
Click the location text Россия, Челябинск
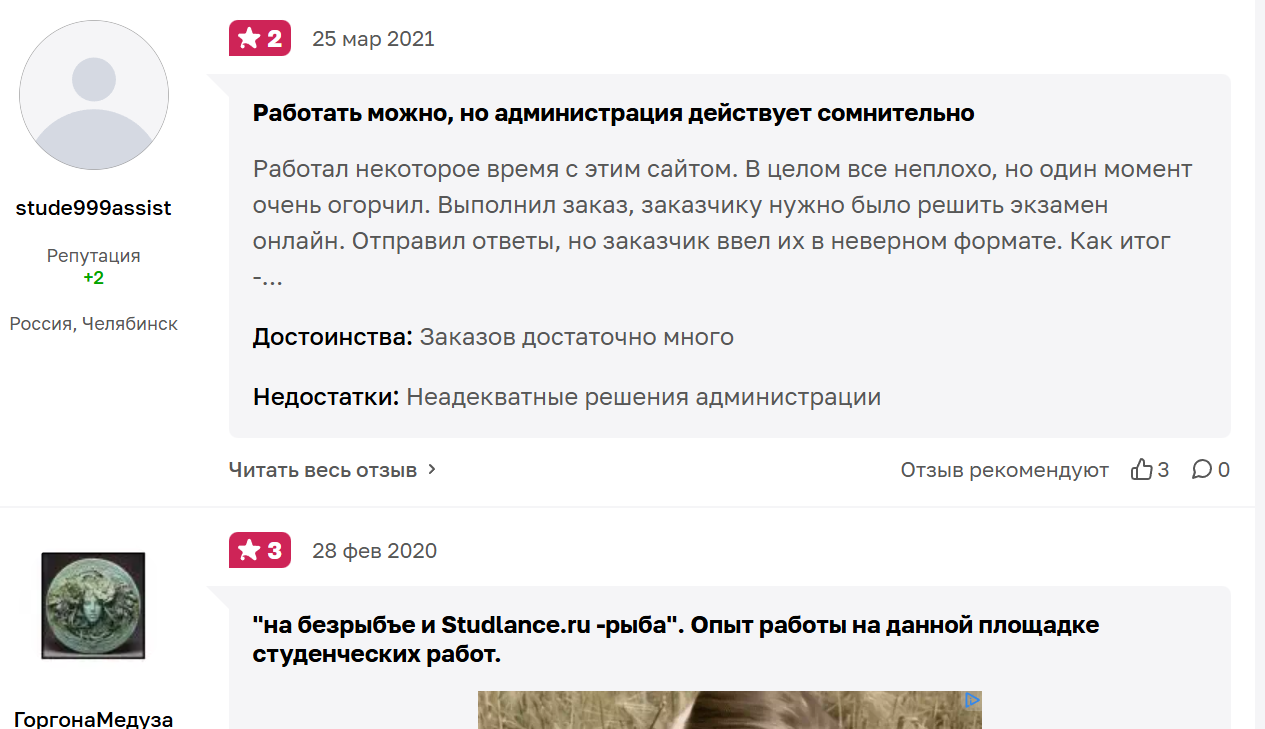tap(94, 324)
